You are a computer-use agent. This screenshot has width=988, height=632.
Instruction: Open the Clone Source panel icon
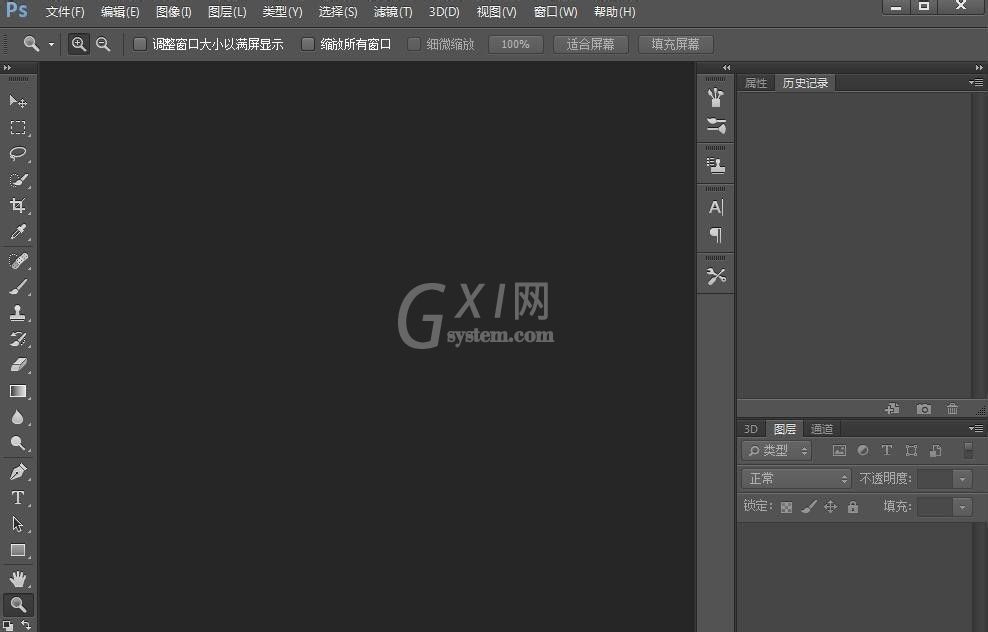click(716, 165)
